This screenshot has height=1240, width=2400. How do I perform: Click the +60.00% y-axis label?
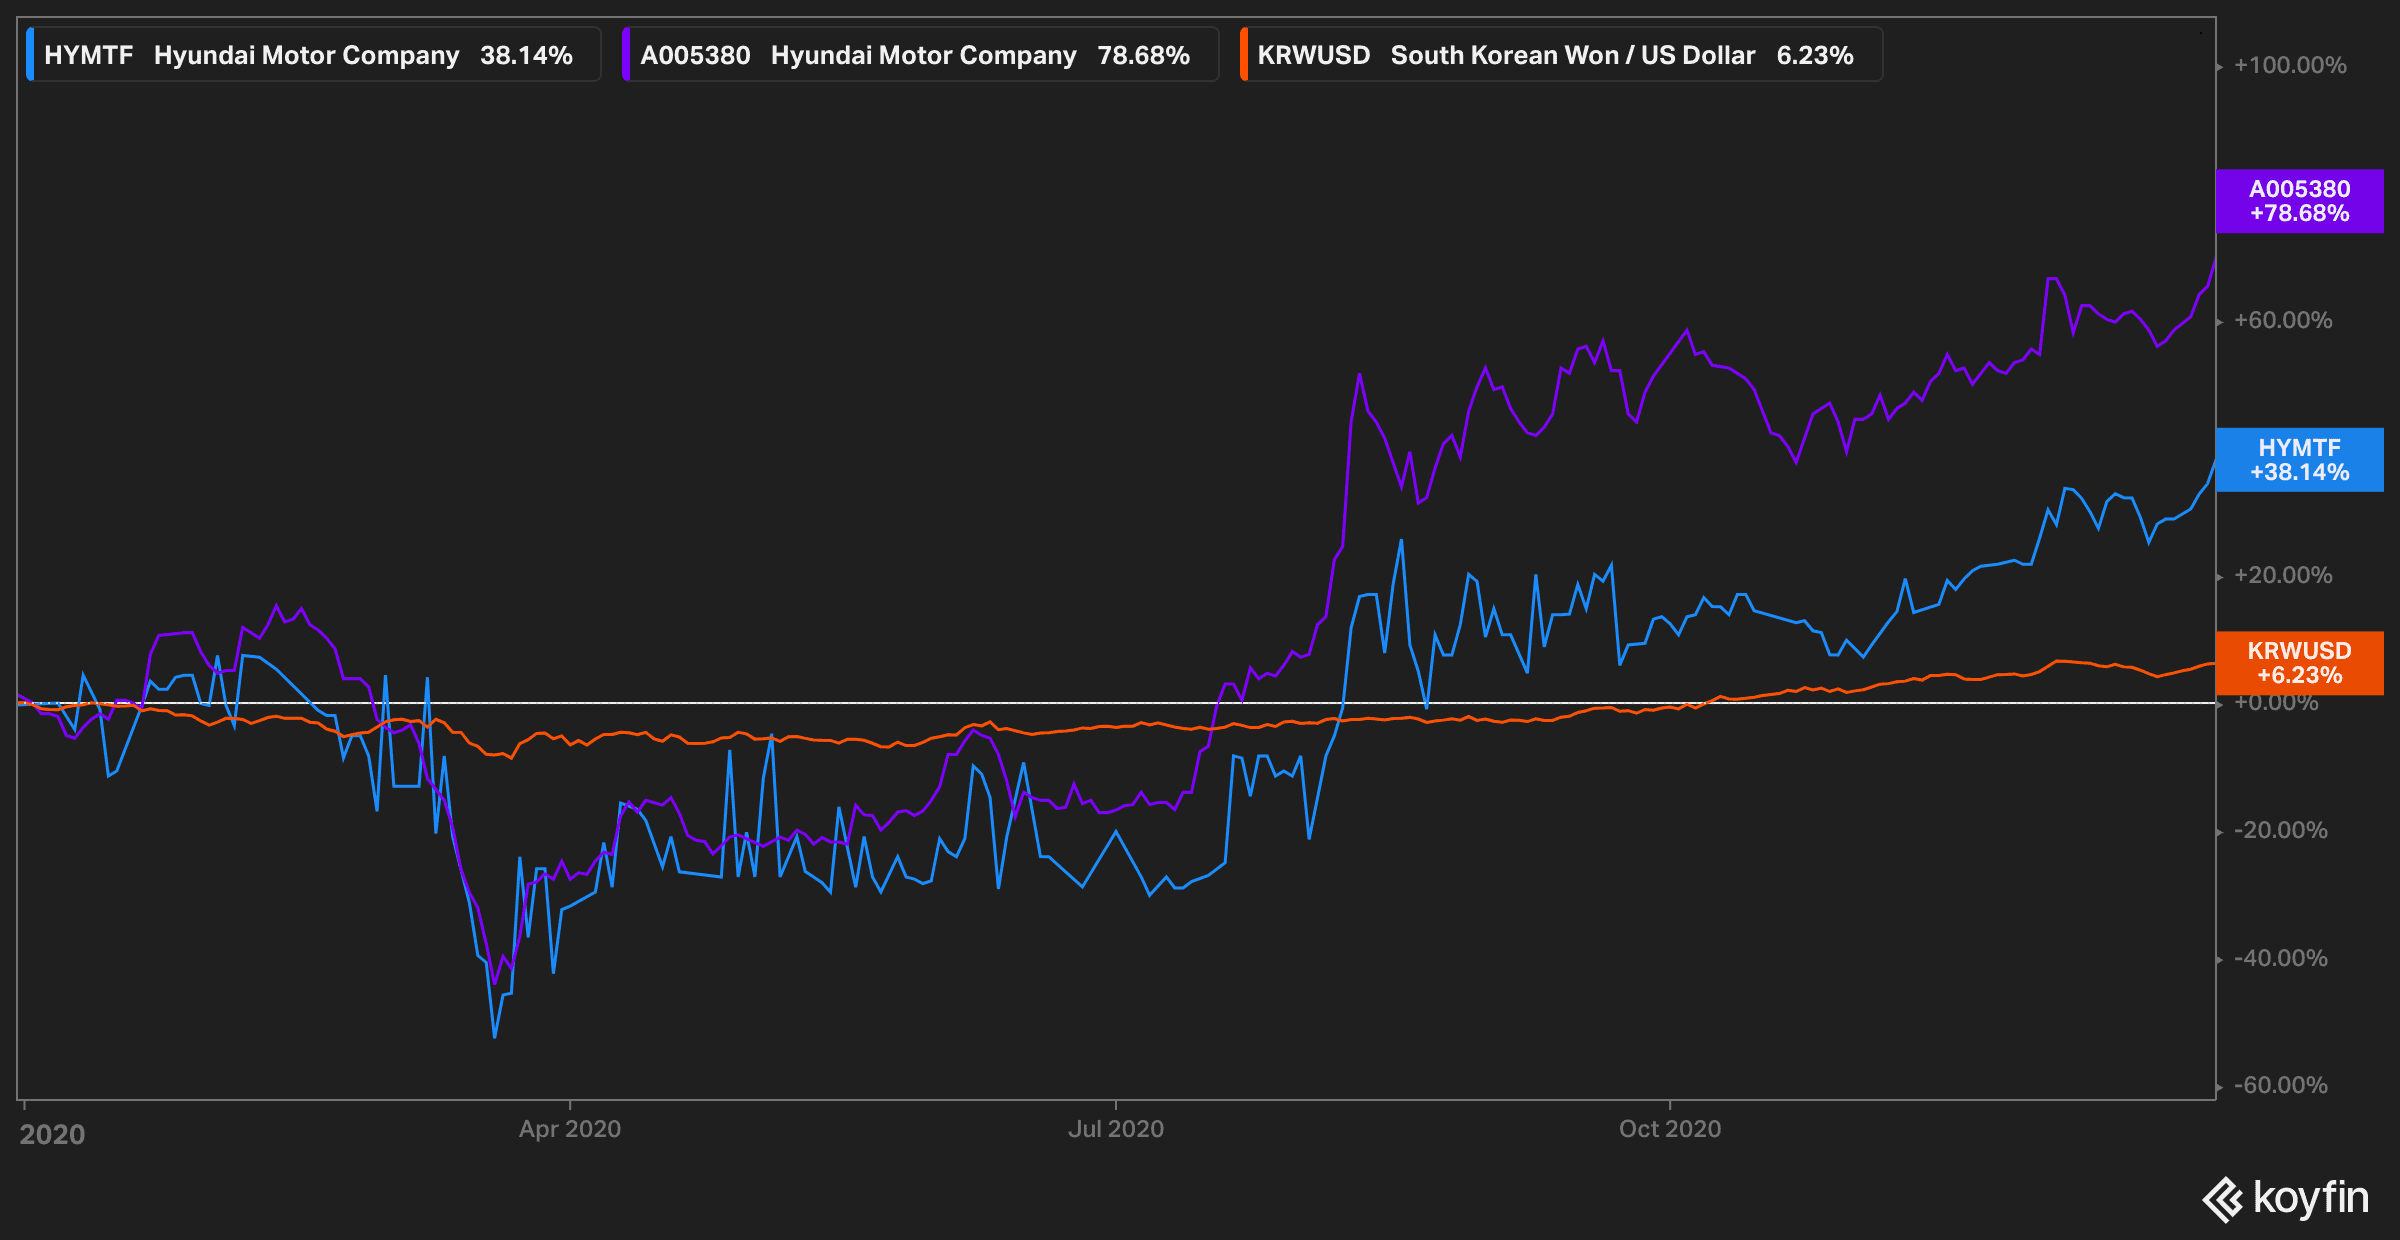point(2283,320)
